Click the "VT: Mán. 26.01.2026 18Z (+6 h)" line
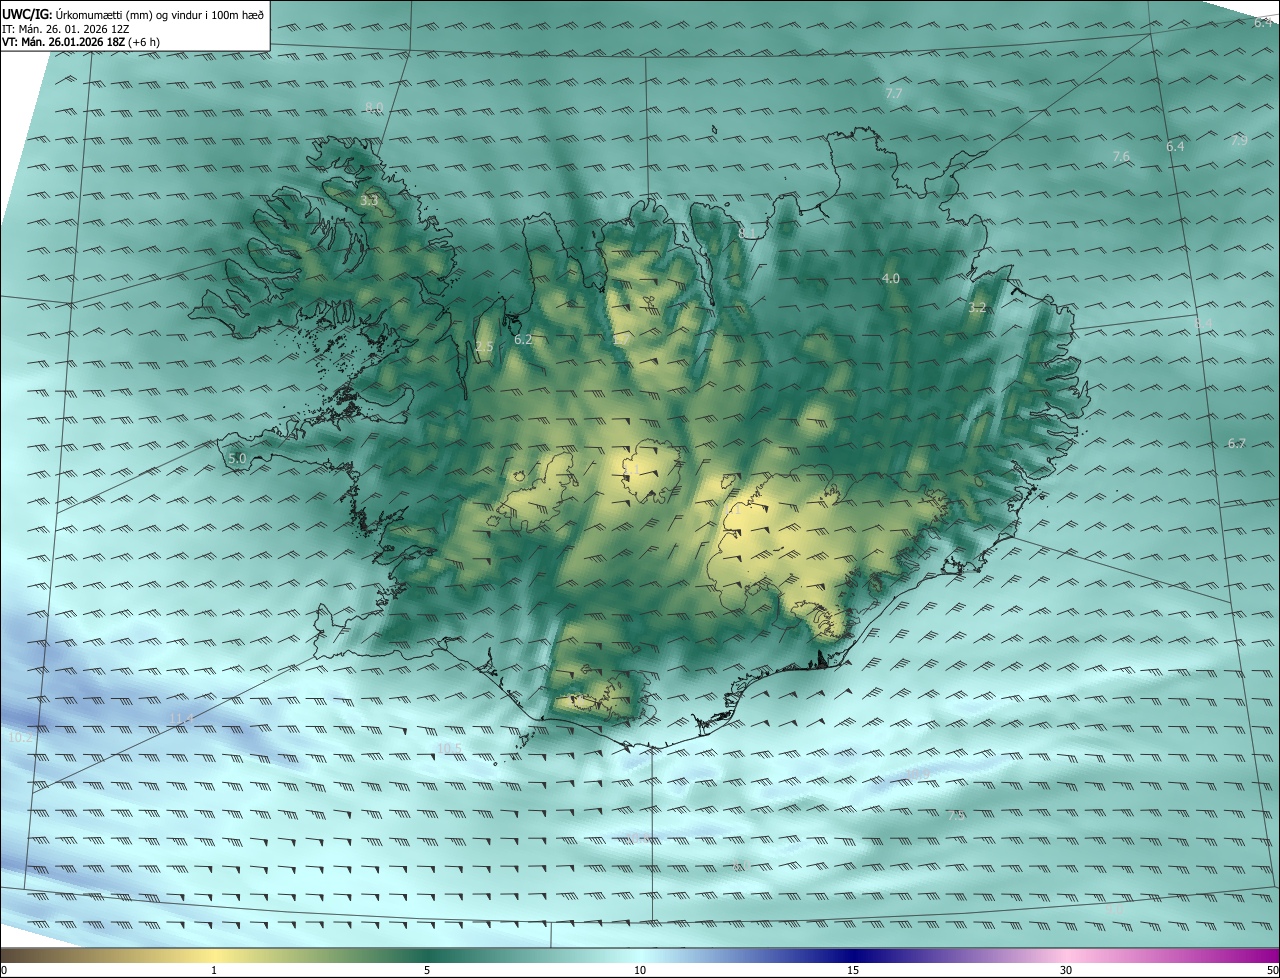 coord(80,42)
